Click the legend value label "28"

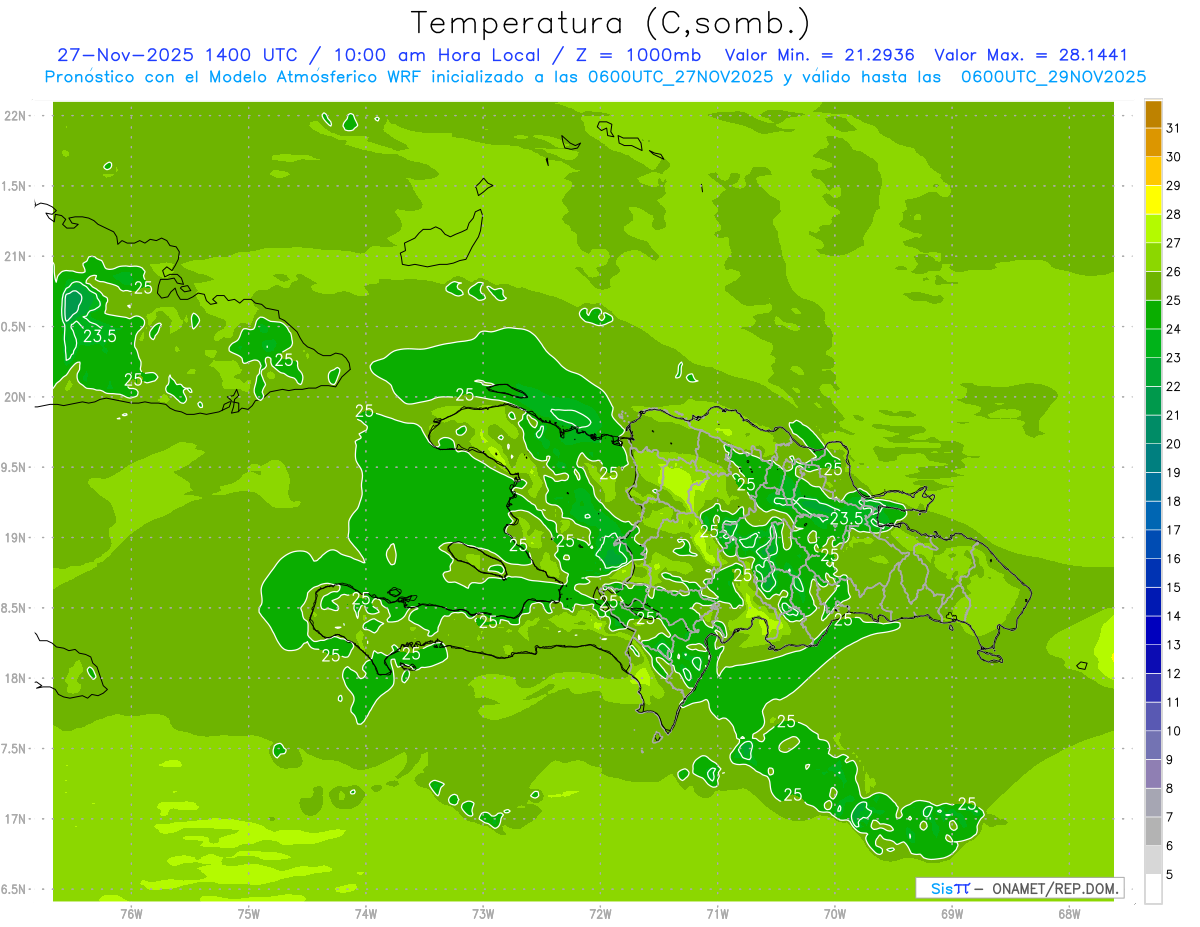coord(1174,215)
